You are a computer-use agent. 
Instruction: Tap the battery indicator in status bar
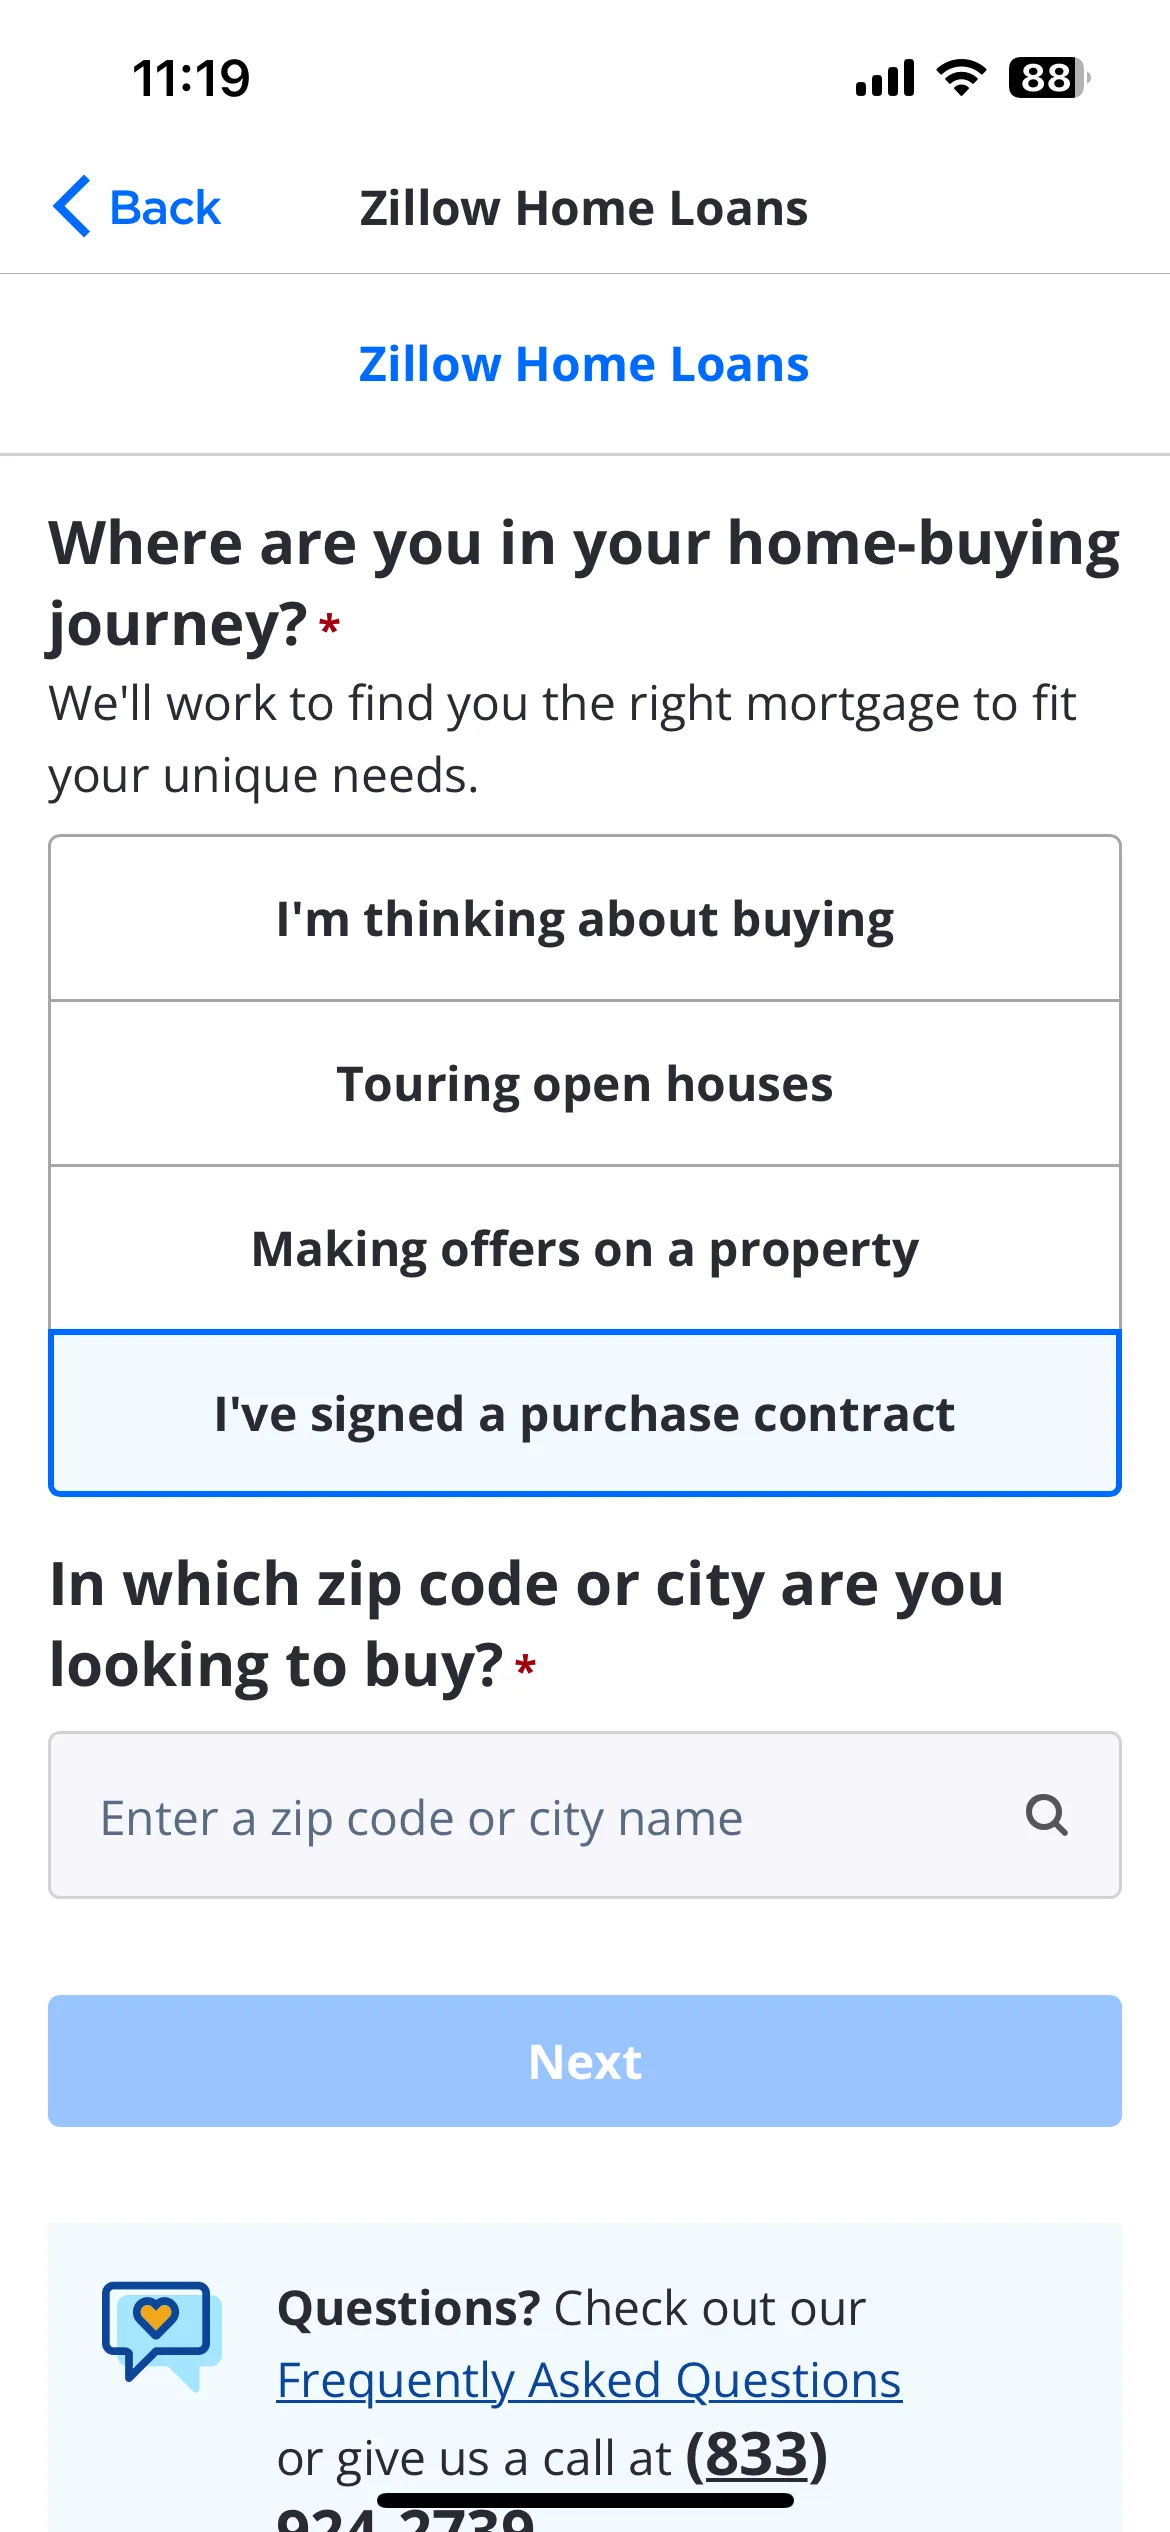click(1048, 78)
